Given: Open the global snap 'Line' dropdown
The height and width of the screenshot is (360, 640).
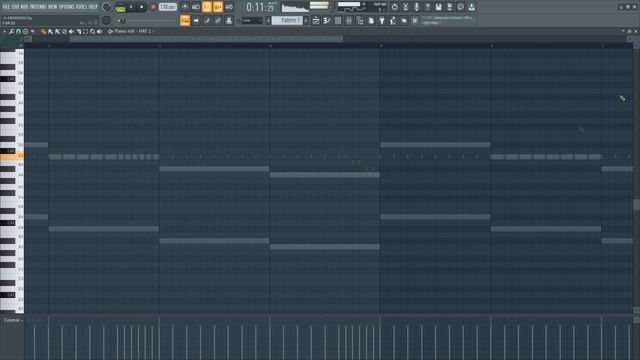Looking at the screenshot, I should click(x=252, y=20).
